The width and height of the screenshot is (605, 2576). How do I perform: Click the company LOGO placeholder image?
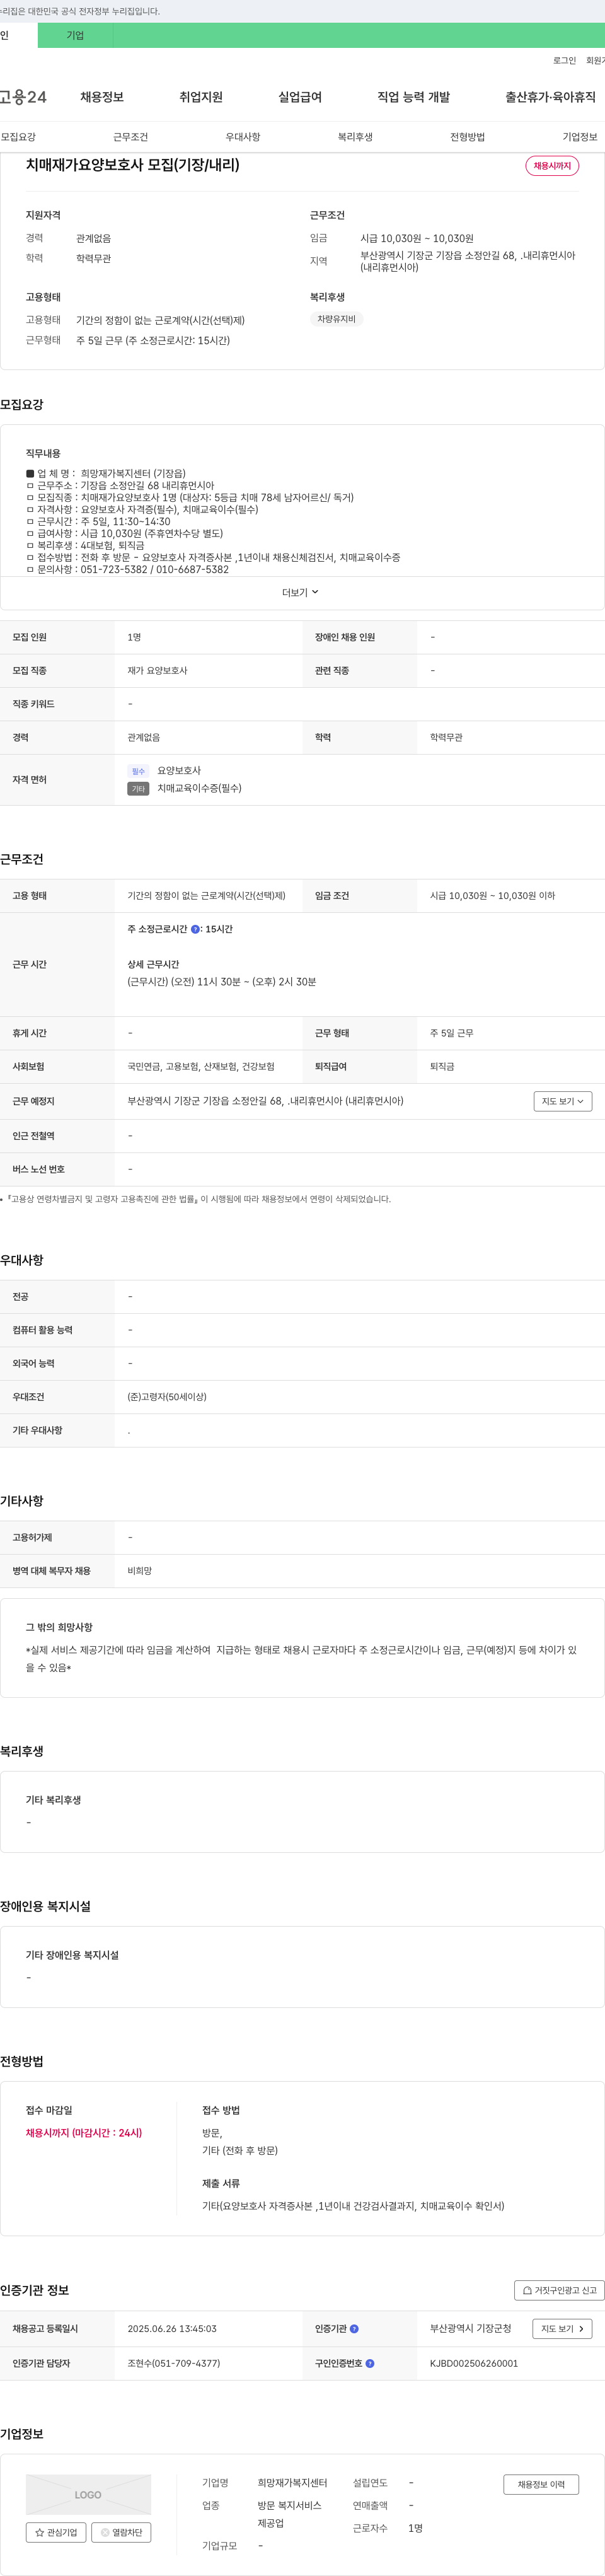click(x=88, y=2495)
